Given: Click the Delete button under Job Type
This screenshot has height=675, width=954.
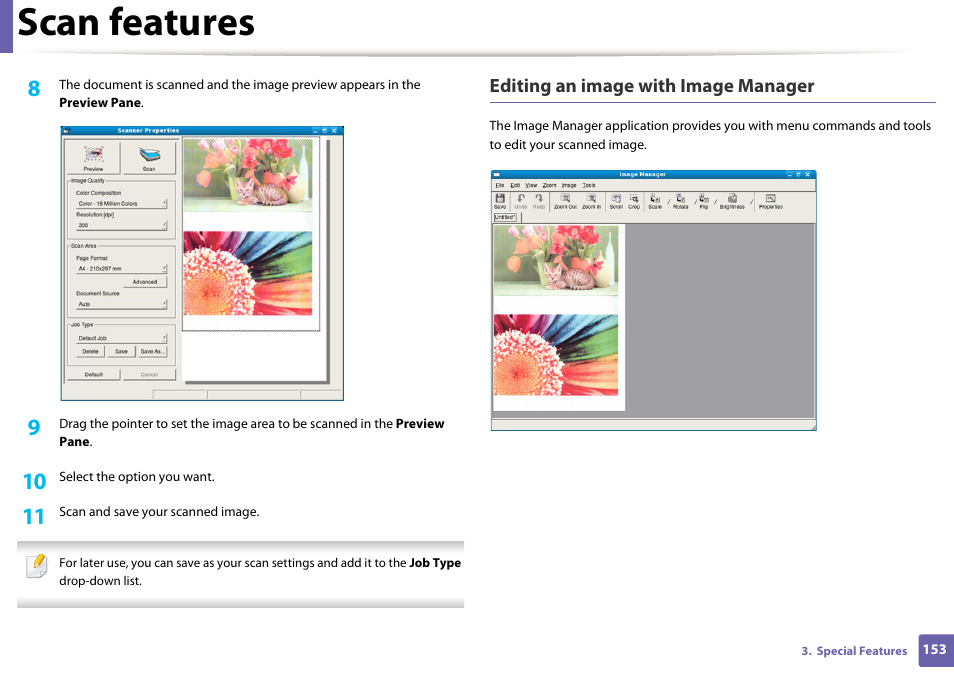Looking at the screenshot, I should pos(90,351).
